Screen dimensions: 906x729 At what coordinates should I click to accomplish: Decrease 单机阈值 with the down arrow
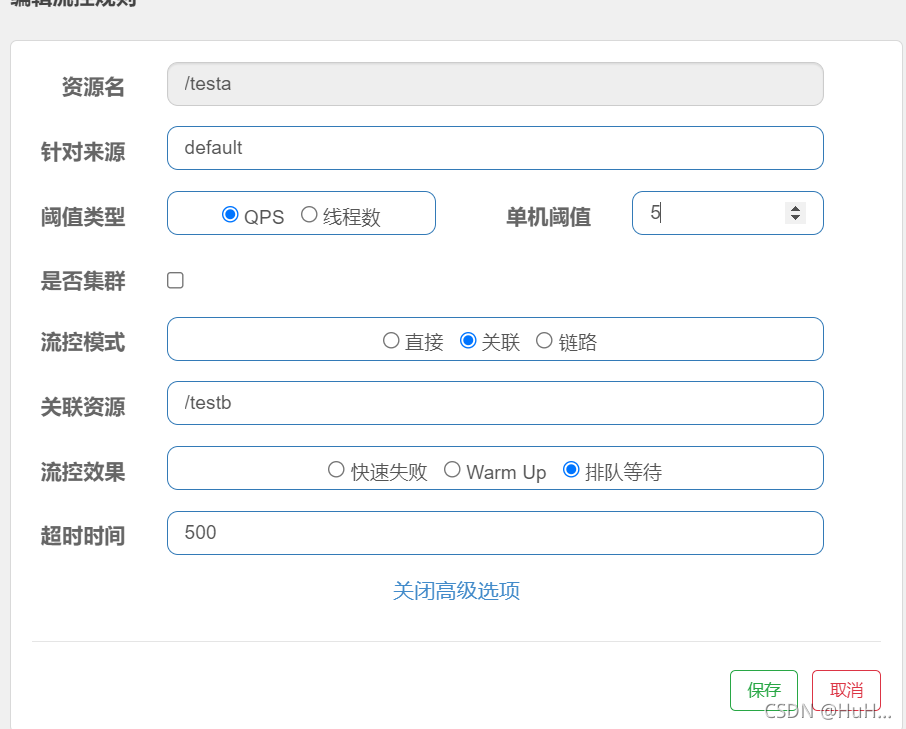pyautogui.click(x=796, y=218)
